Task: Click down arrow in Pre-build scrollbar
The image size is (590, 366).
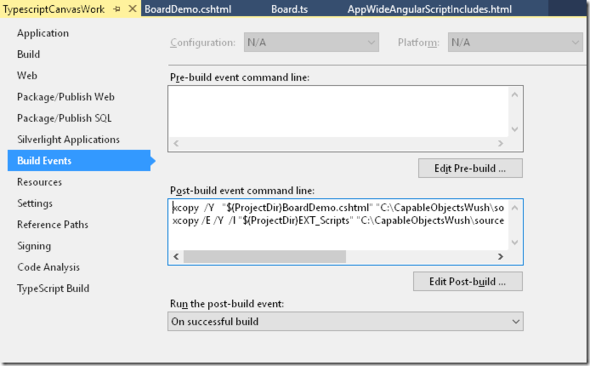Action: click(515, 129)
